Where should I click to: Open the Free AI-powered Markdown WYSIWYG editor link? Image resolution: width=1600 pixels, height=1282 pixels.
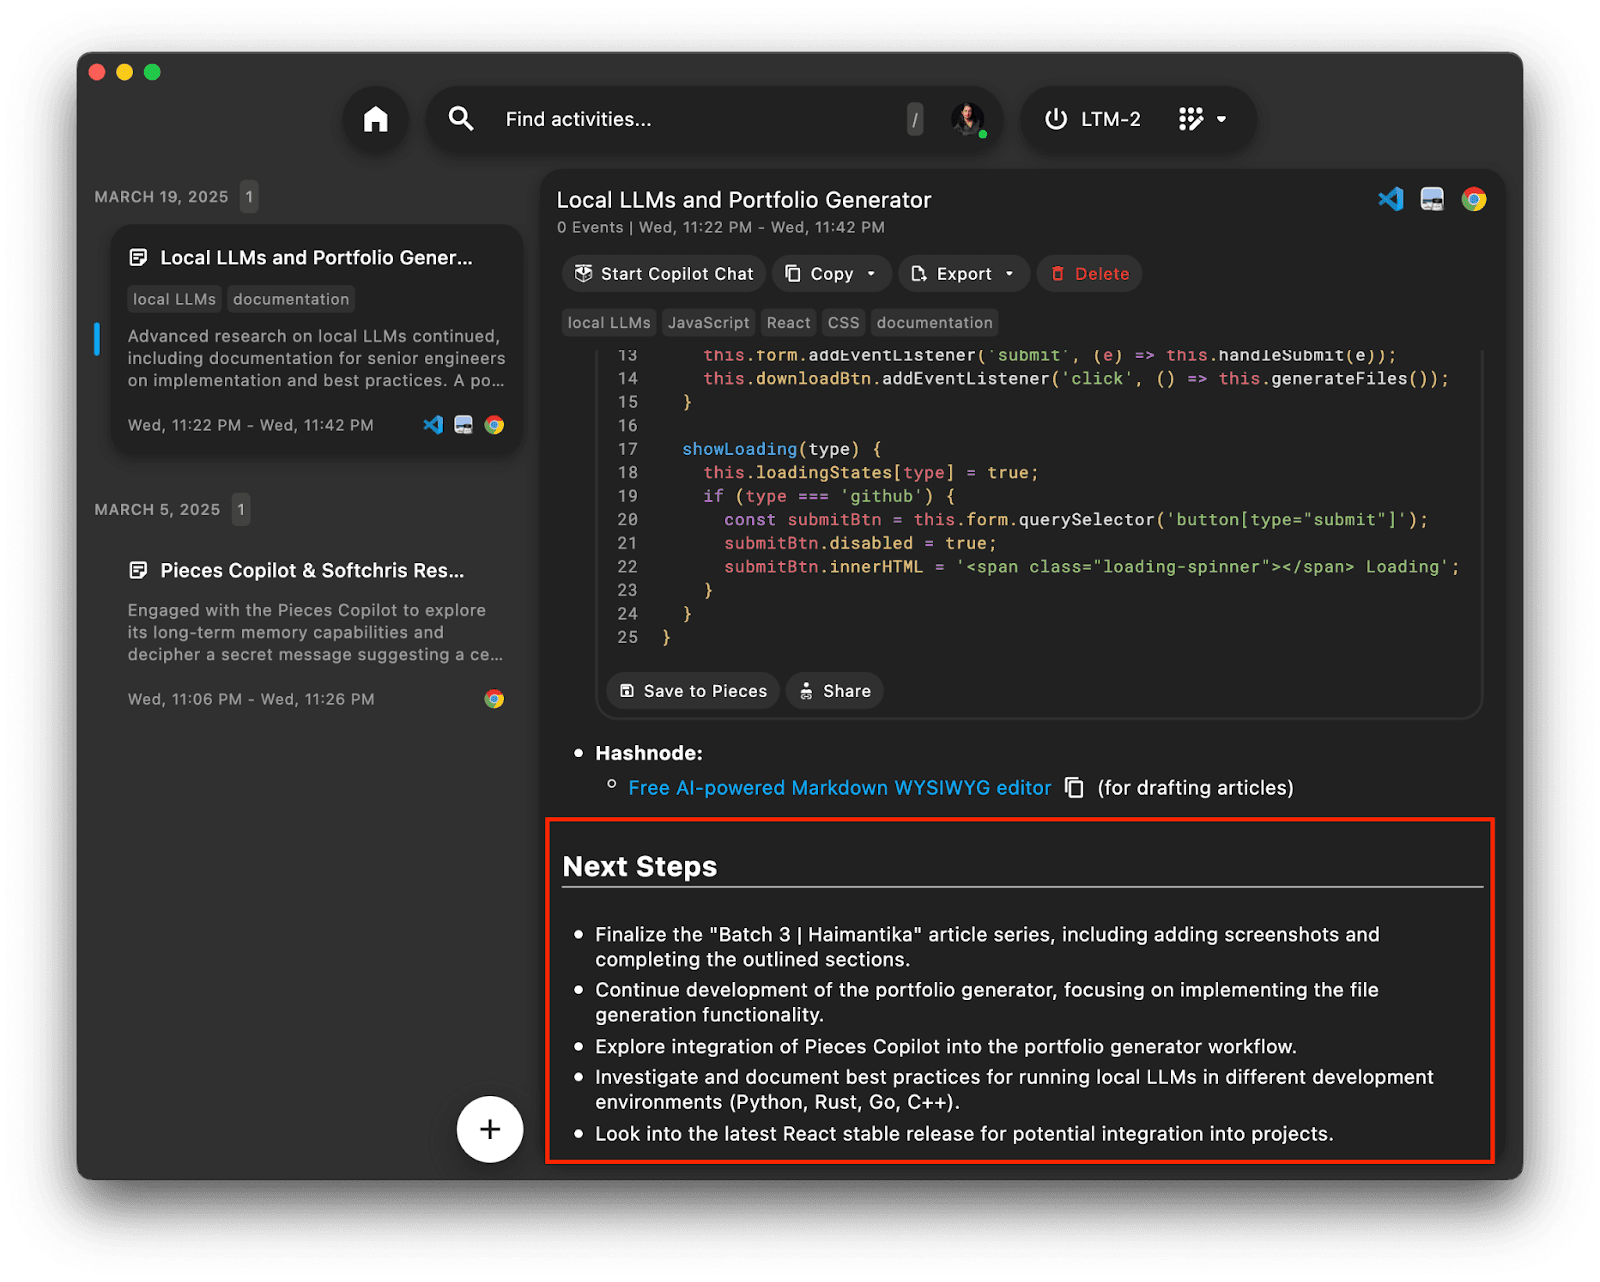coord(839,788)
